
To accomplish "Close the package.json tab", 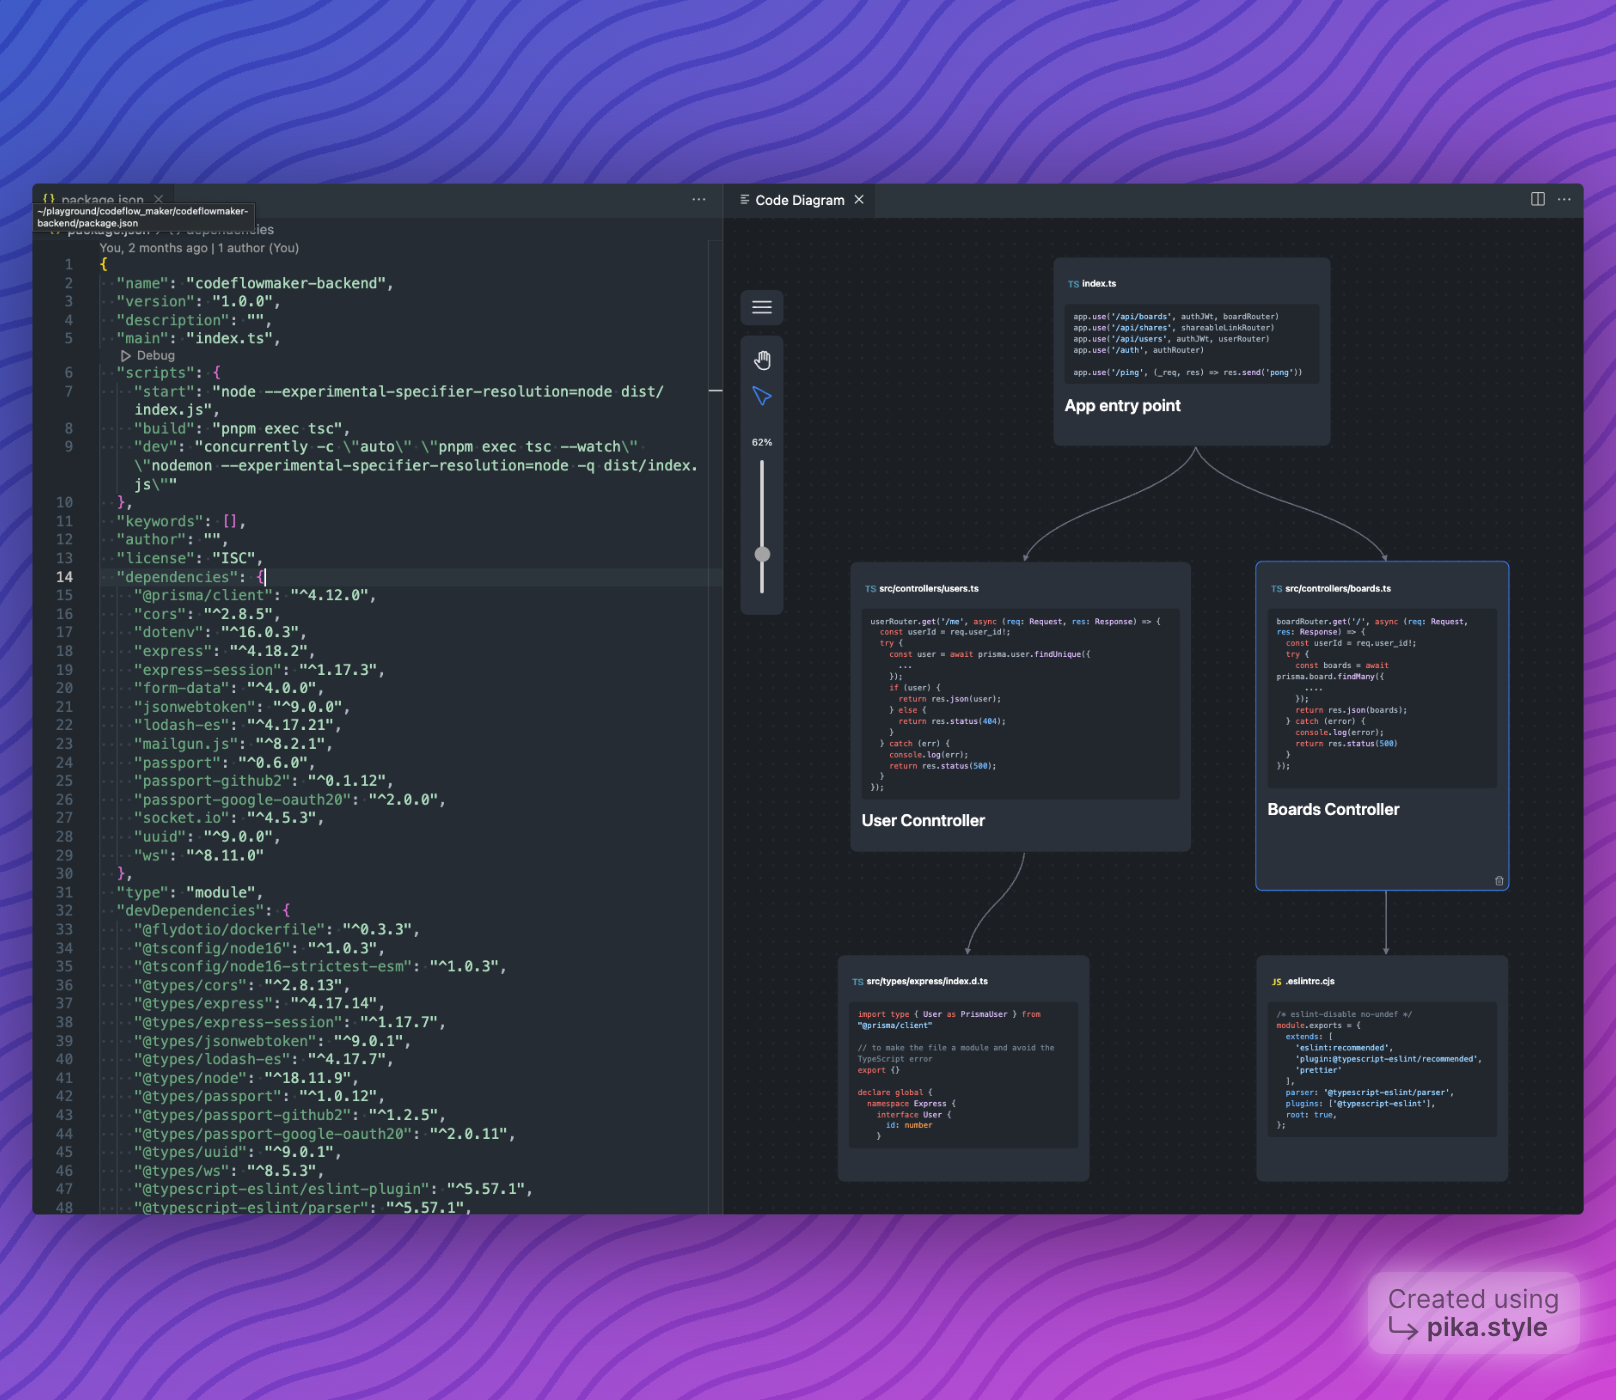I will pos(159,199).
